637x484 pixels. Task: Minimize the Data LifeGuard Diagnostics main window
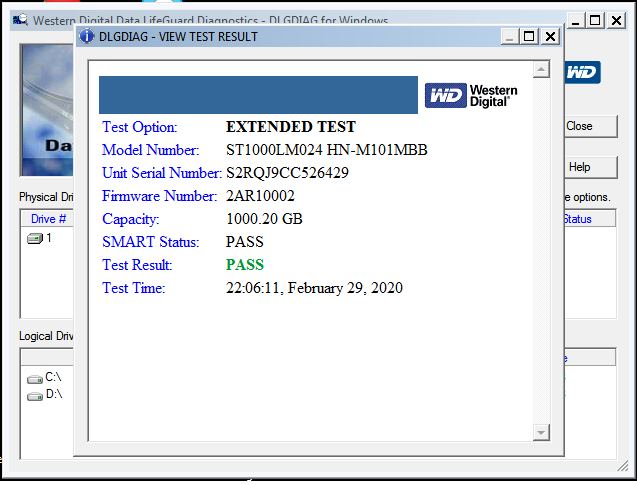[575, 20]
